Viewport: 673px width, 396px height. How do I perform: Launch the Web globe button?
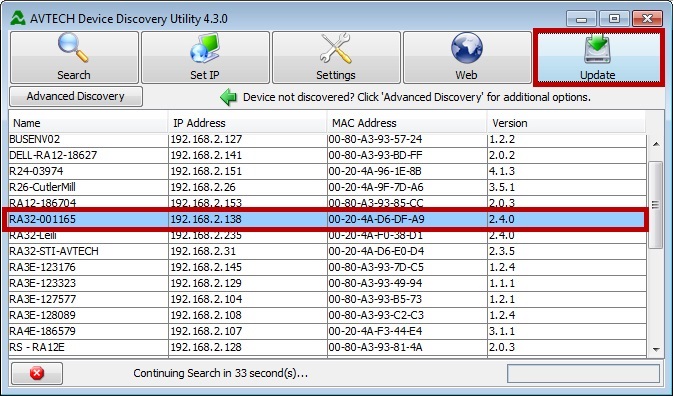[x=467, y=57]
